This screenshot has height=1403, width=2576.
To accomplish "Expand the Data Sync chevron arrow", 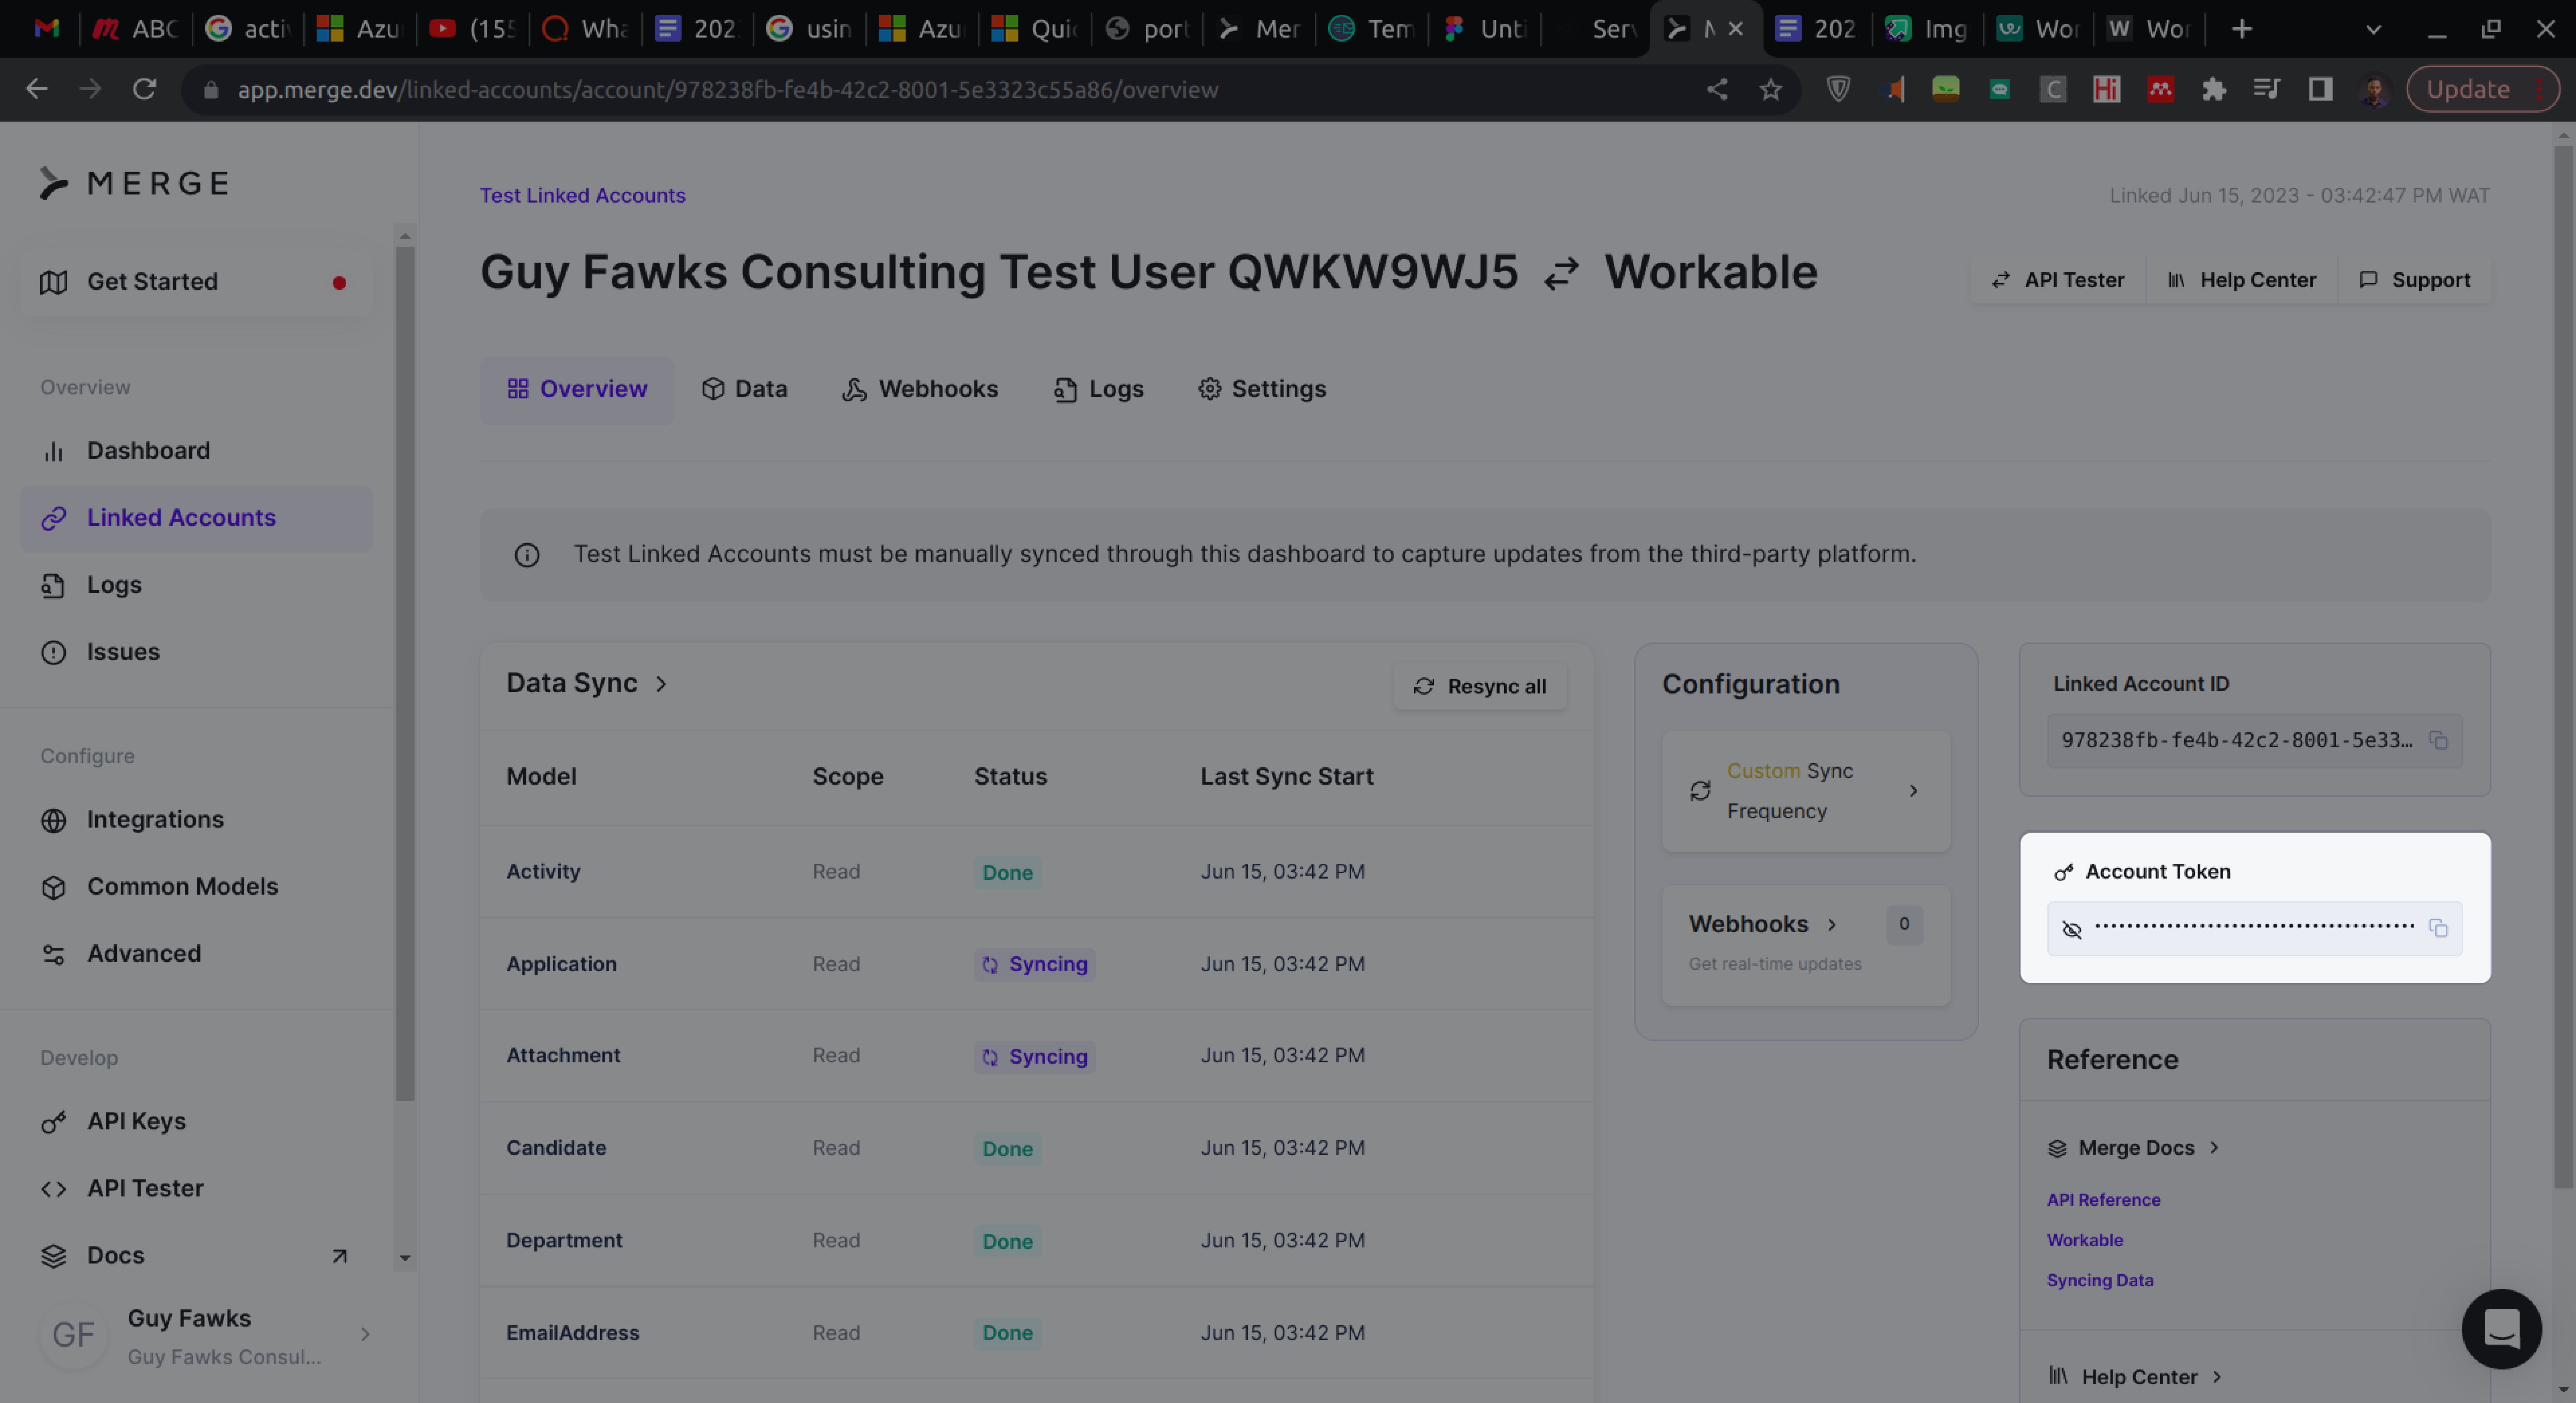I will click(x=662, y=682).
